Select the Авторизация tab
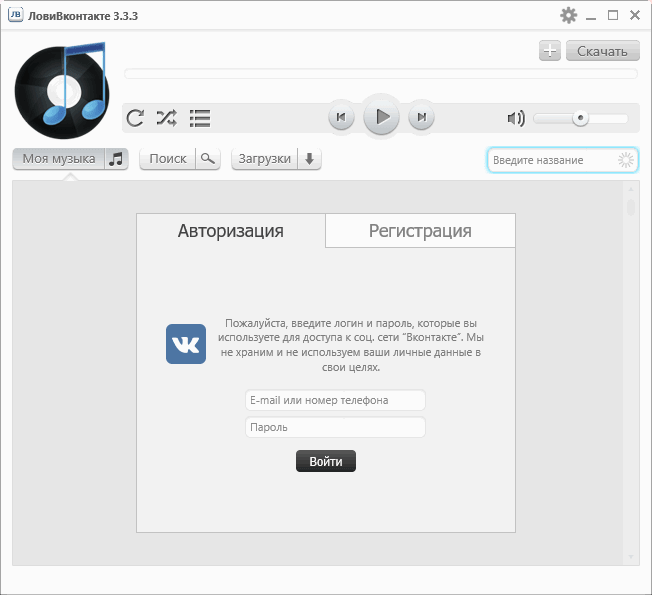652x595 pixels. (x=231, y=231)
